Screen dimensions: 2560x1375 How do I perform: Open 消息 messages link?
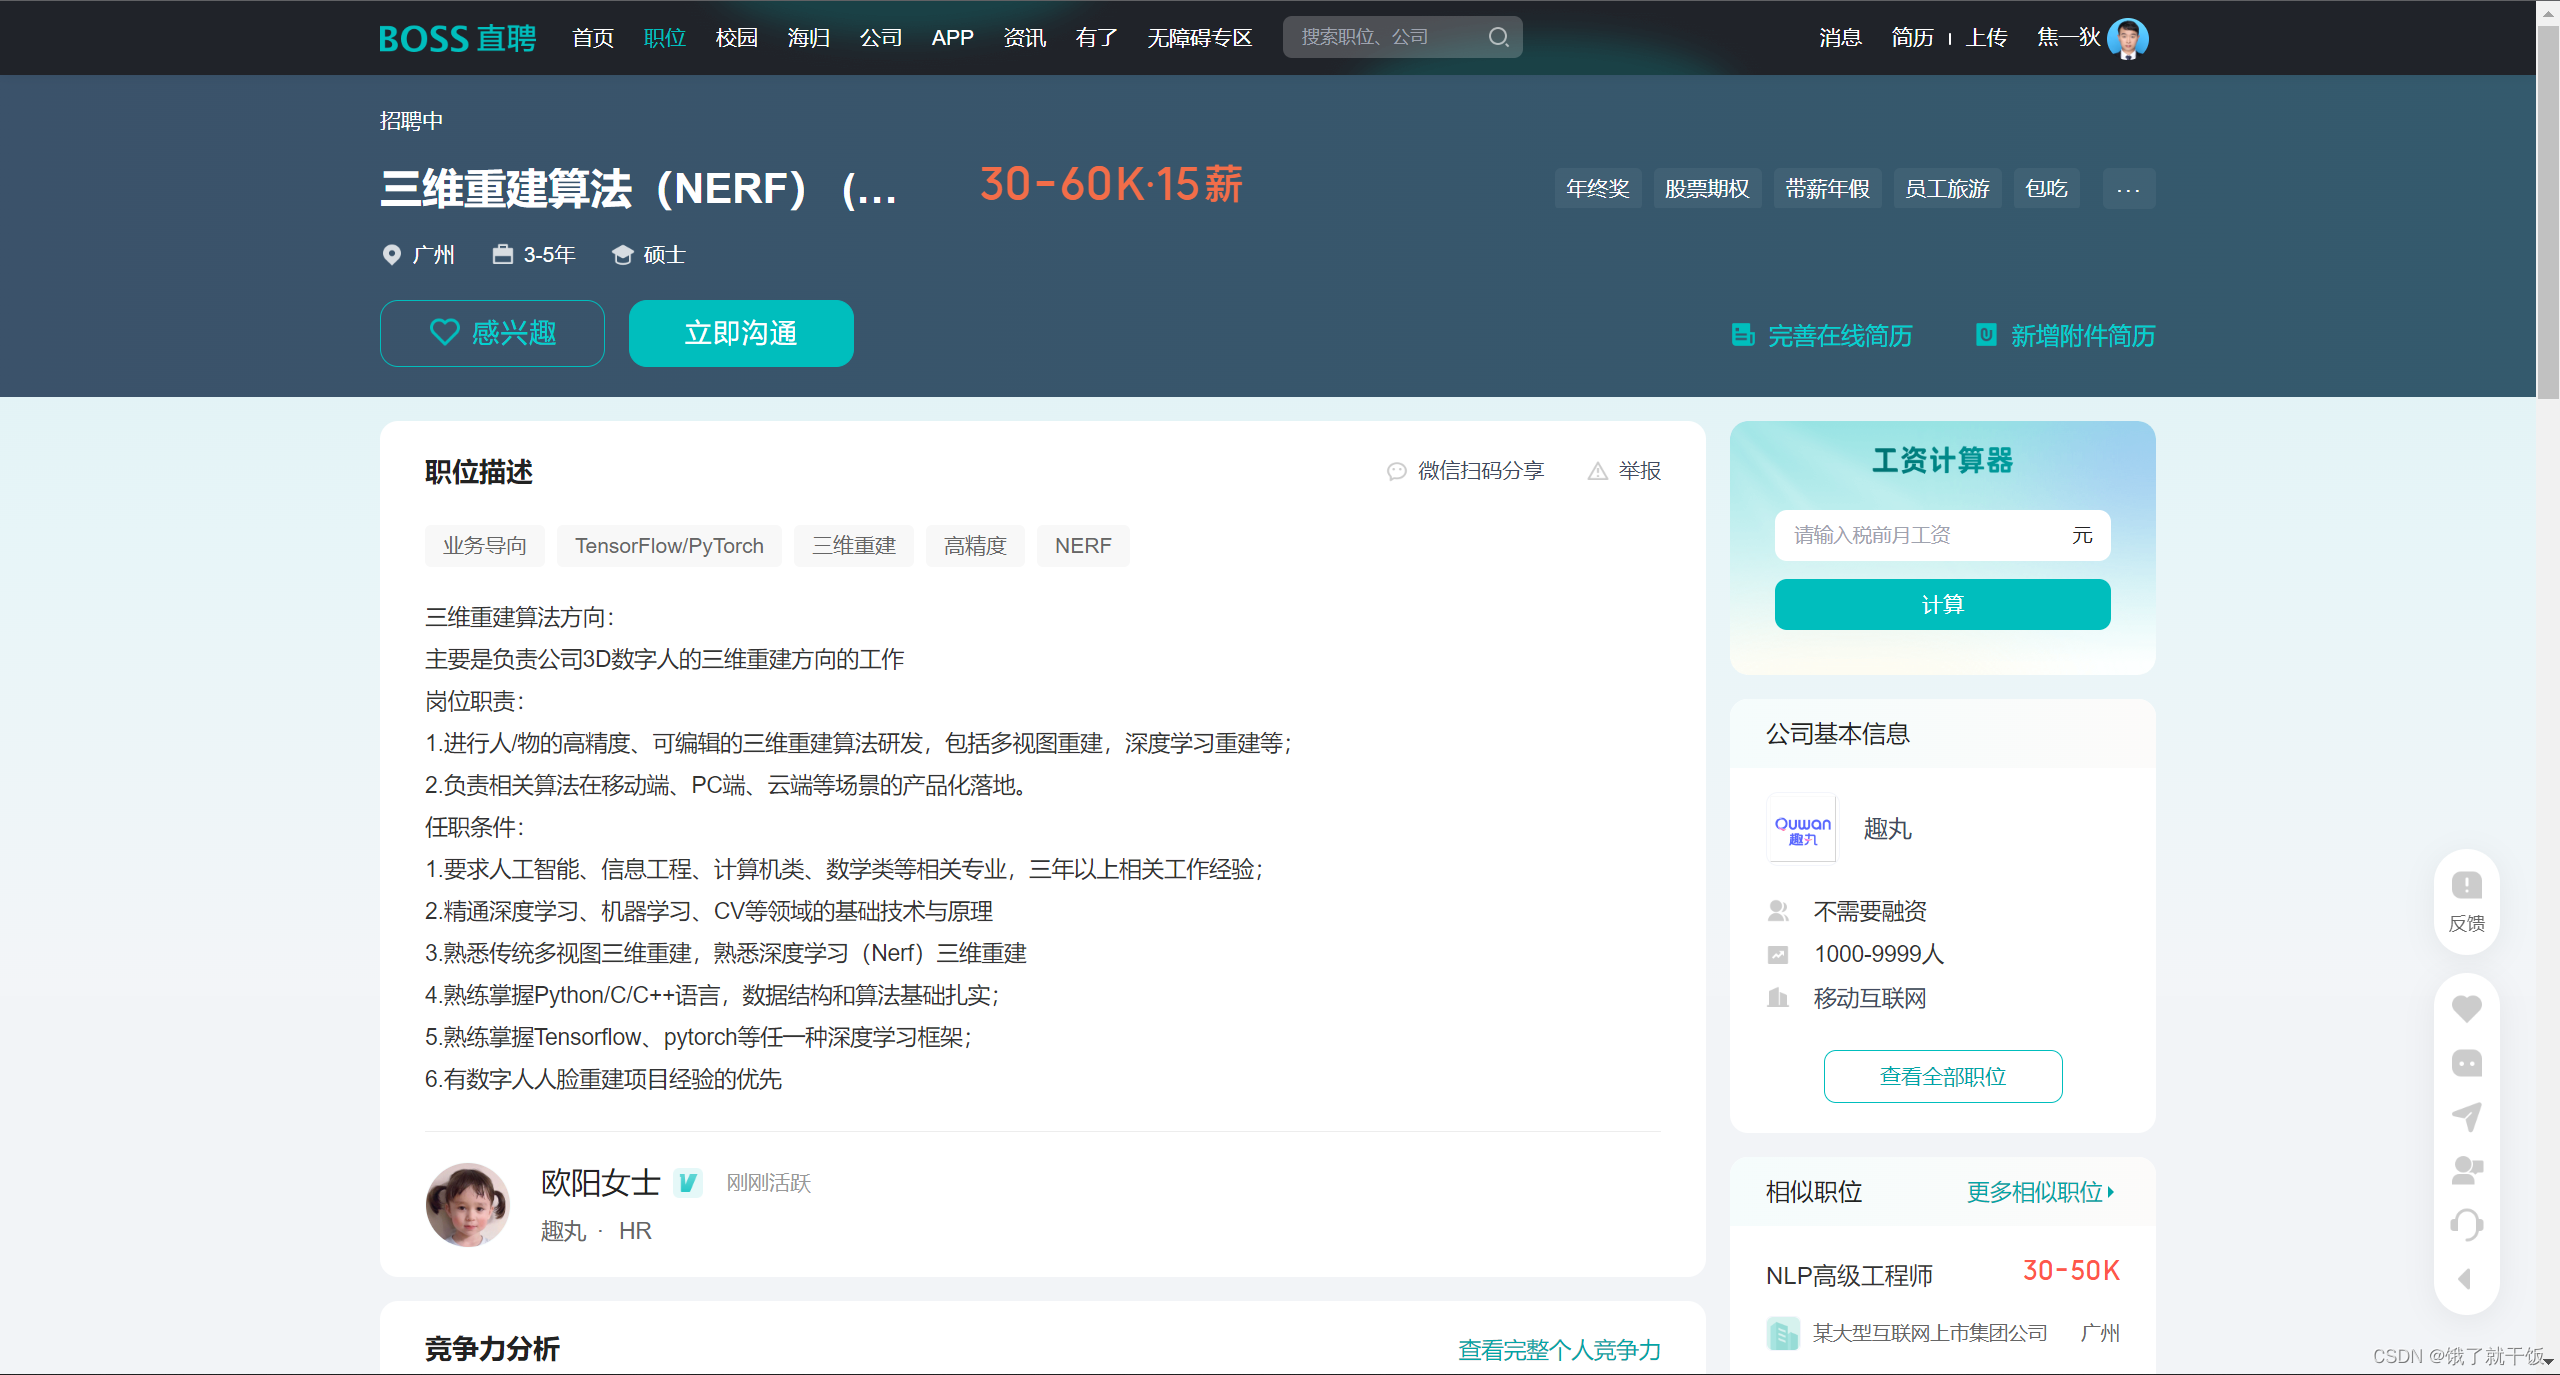pyautogui.click(x=1840, y=38)
